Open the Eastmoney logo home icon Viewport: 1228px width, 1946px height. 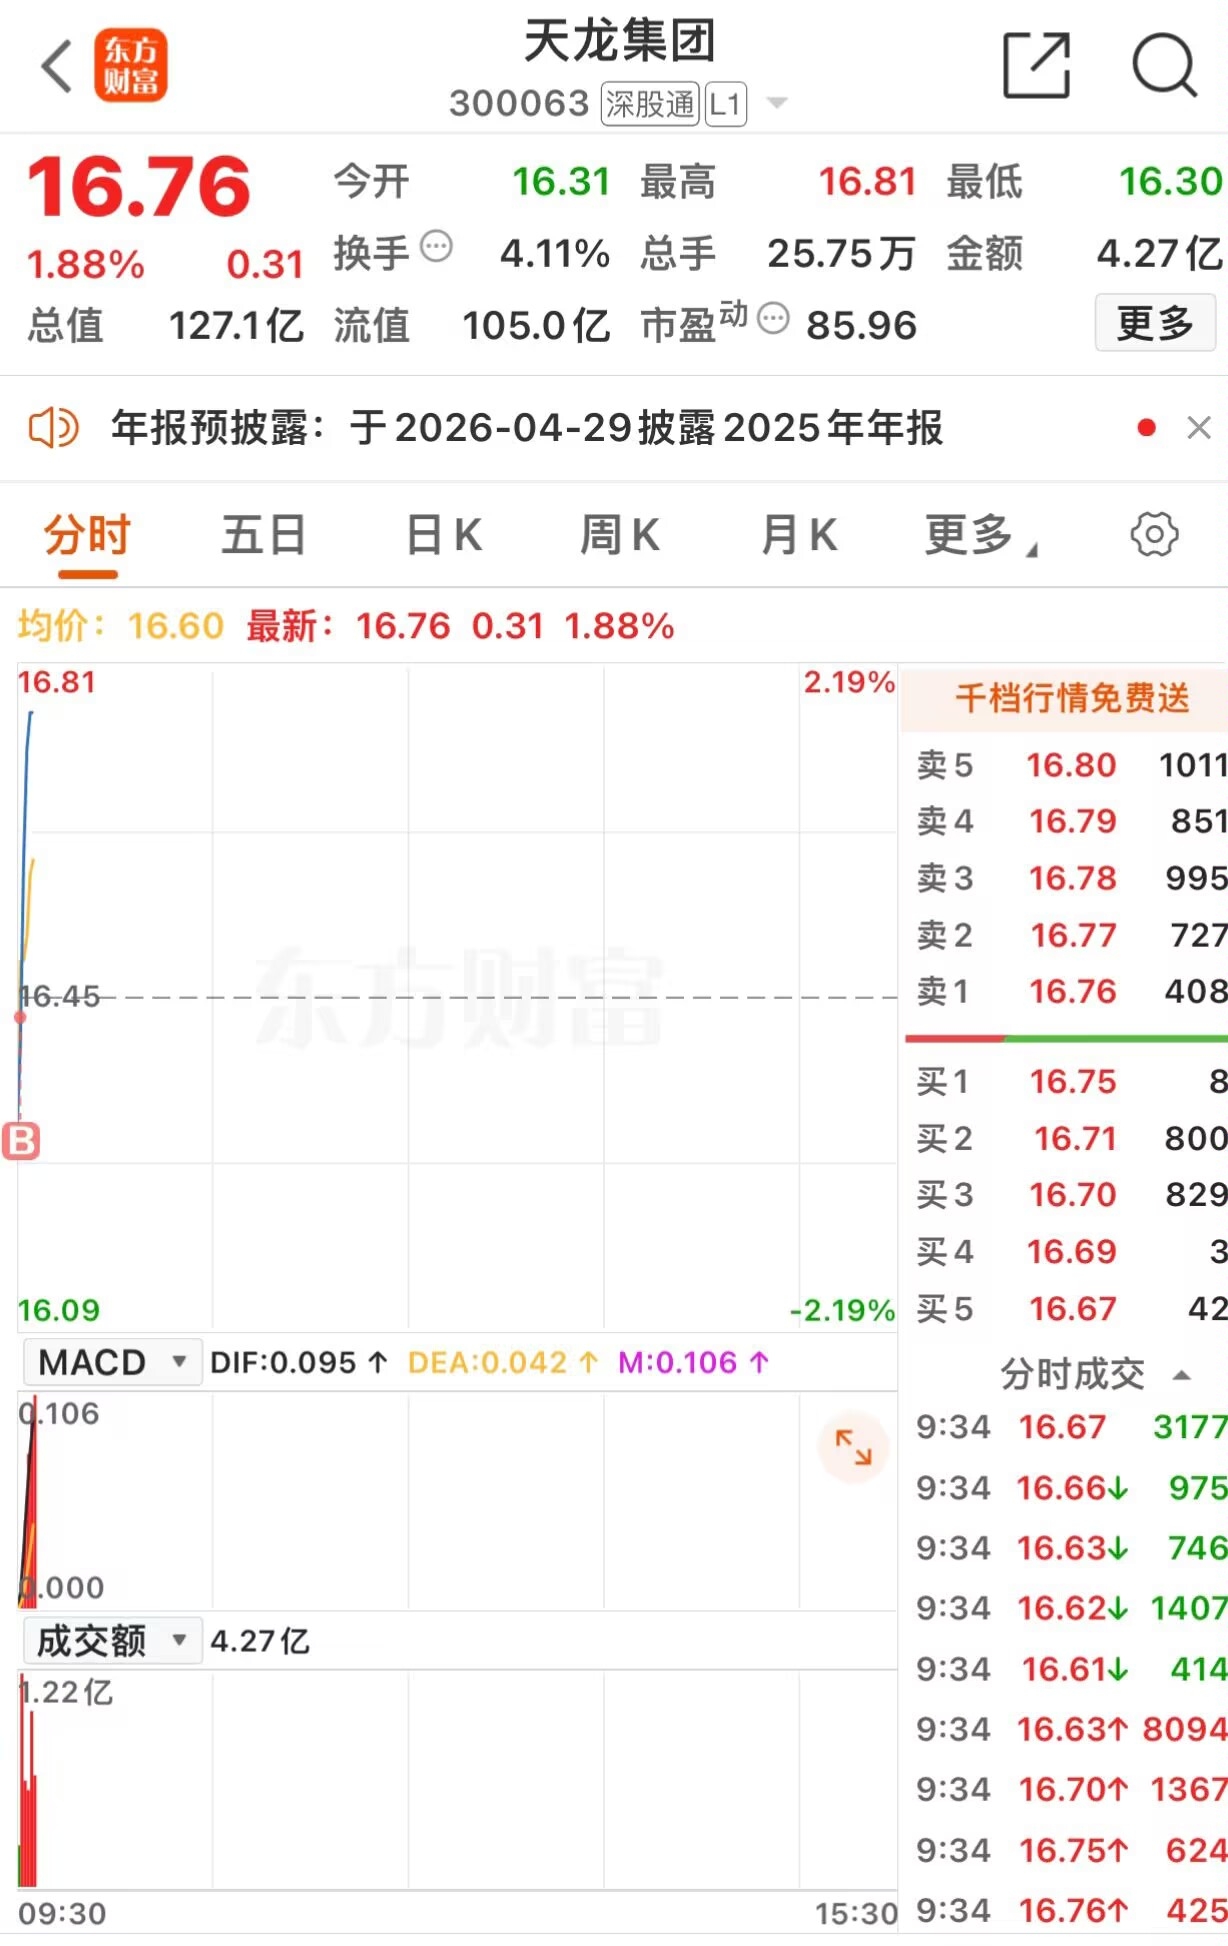coord(131,66)
